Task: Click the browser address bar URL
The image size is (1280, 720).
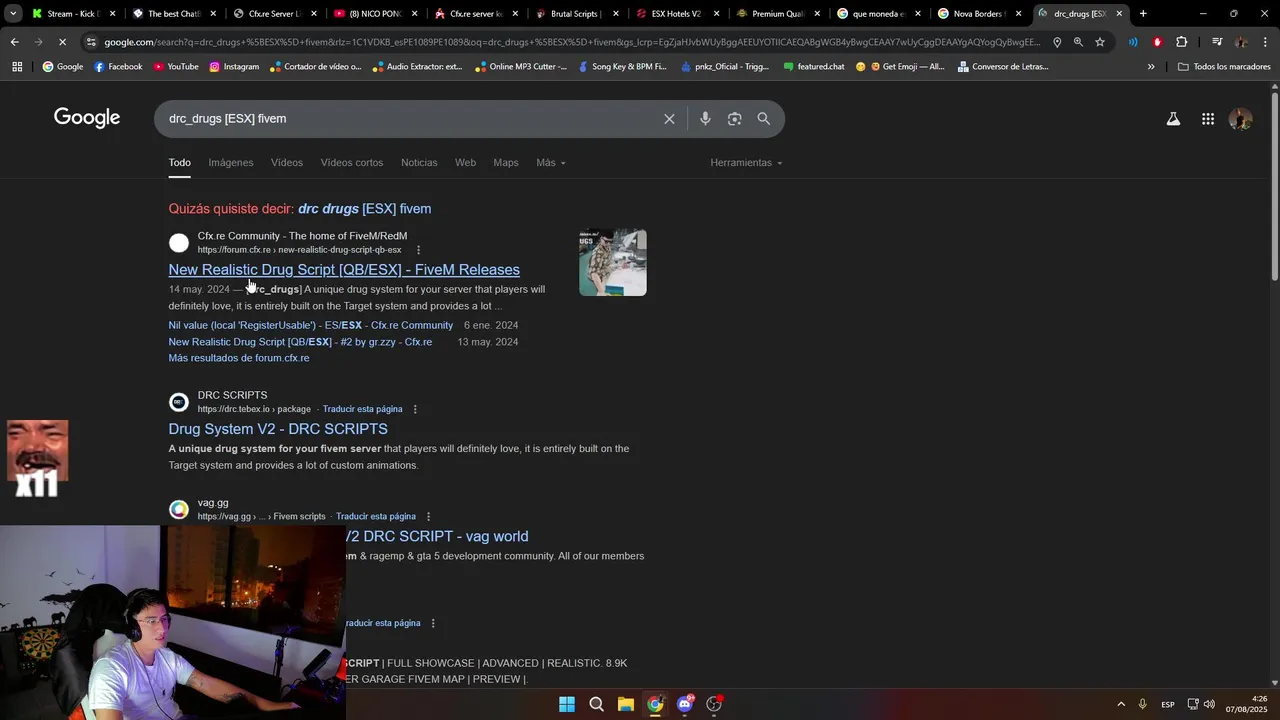Action: point(572,42)
